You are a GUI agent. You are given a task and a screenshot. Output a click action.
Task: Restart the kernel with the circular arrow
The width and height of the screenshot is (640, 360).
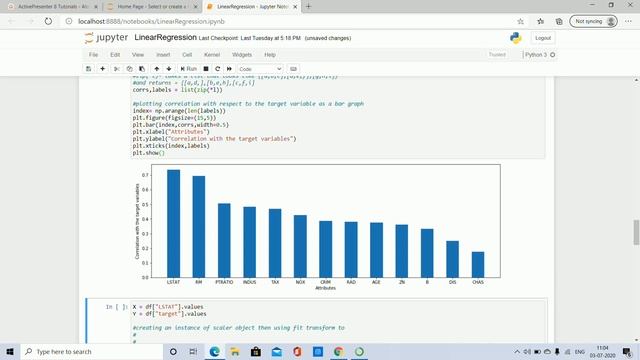click(x=218, y=69)
